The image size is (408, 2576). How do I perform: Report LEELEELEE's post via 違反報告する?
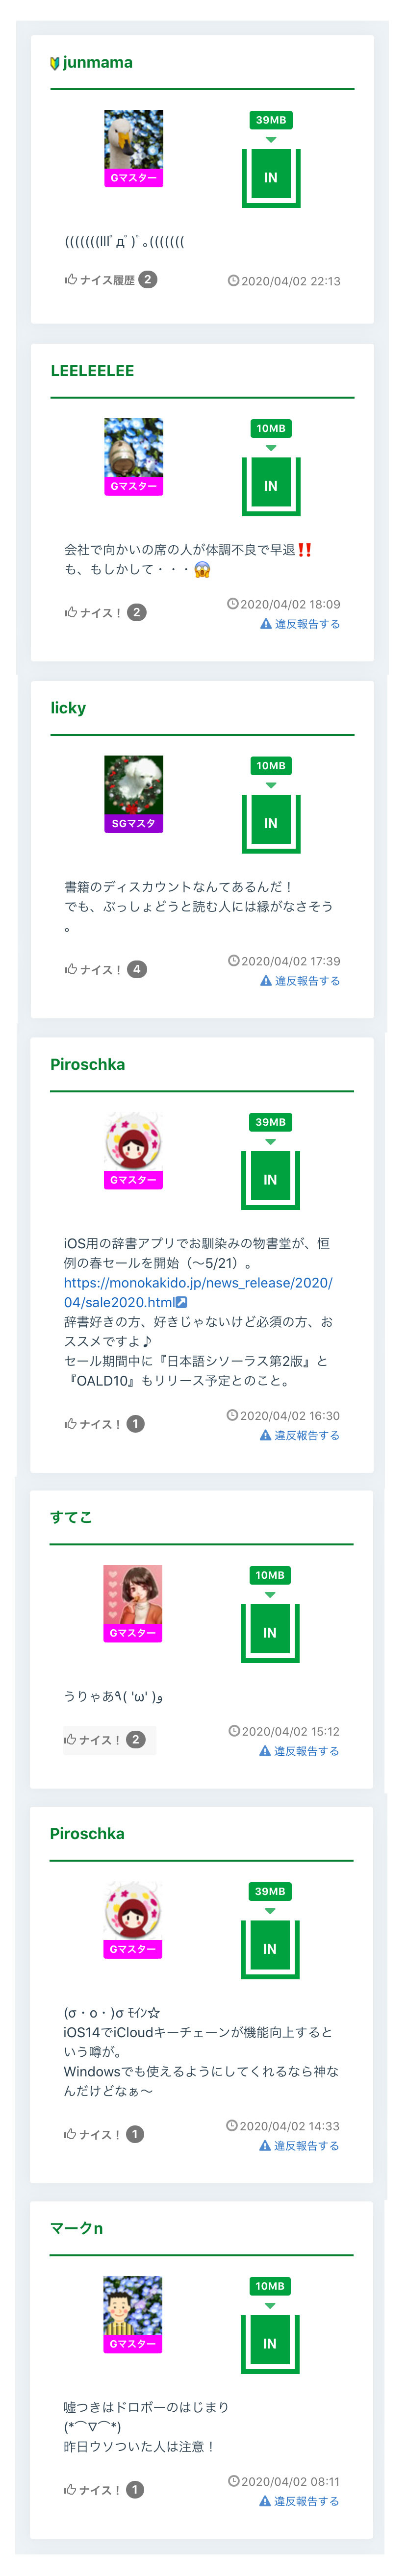tap(300, 624)
